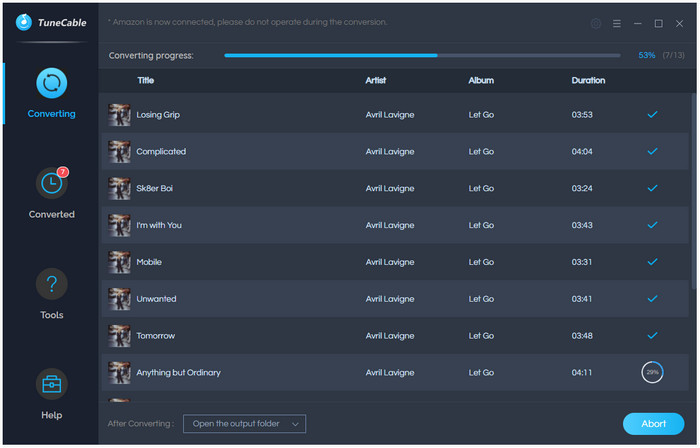Open the toolbox sidebar icon
Image resolution: width=700 pixels, height=448 pixels.
coord(51,384)
